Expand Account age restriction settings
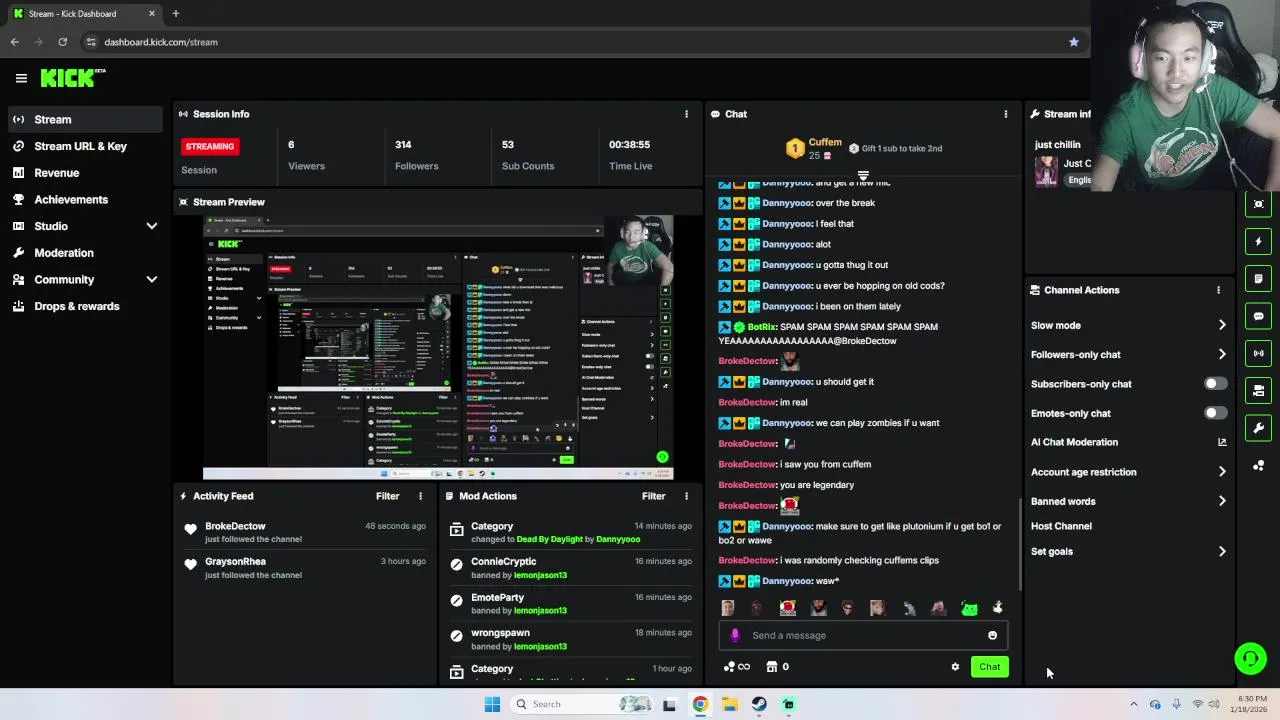The width and height of the screenshot is (1280, 720). coord(1222,472)
